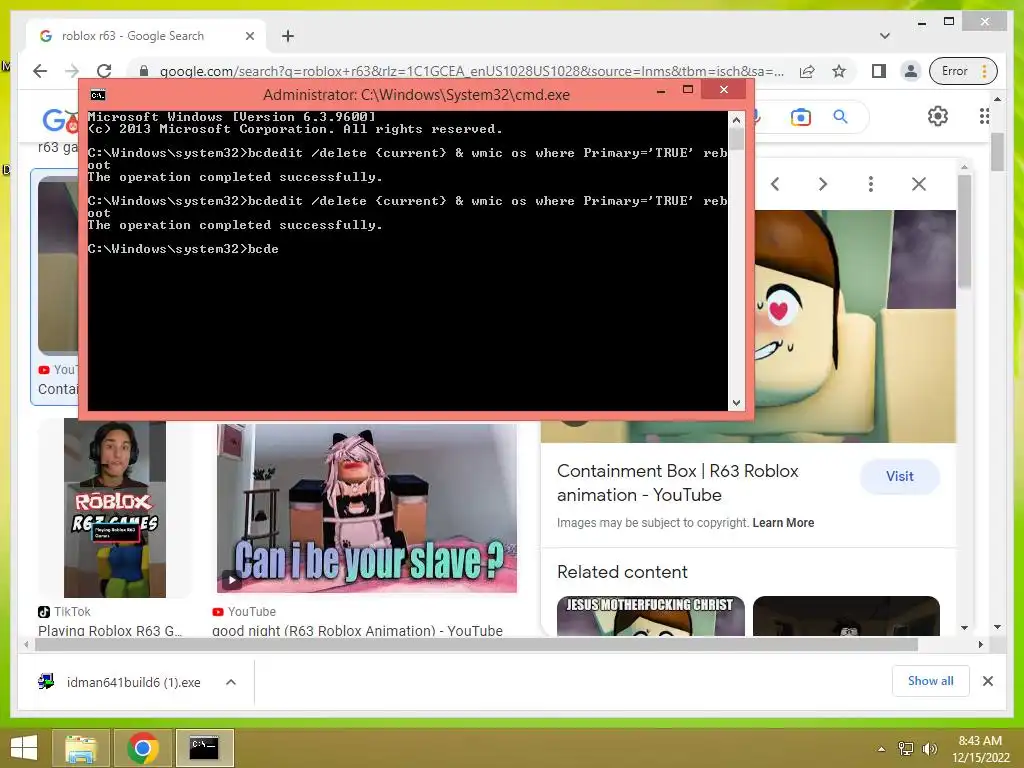Open volume tray icon
This screenshot has height=768, width=1024.
pos(929,749)
